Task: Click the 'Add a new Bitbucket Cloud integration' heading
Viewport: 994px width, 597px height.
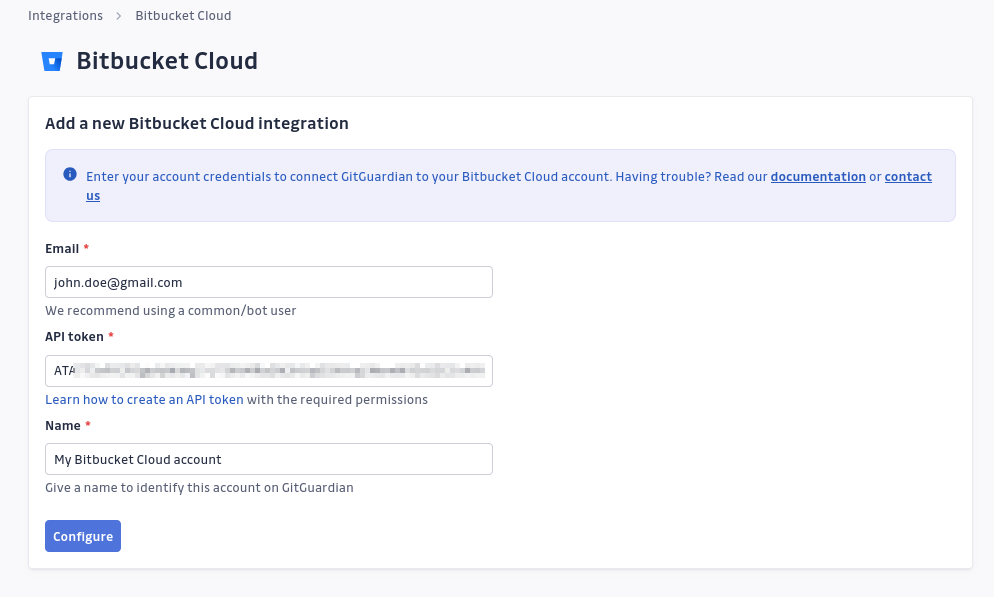Action: pos(197,123)
